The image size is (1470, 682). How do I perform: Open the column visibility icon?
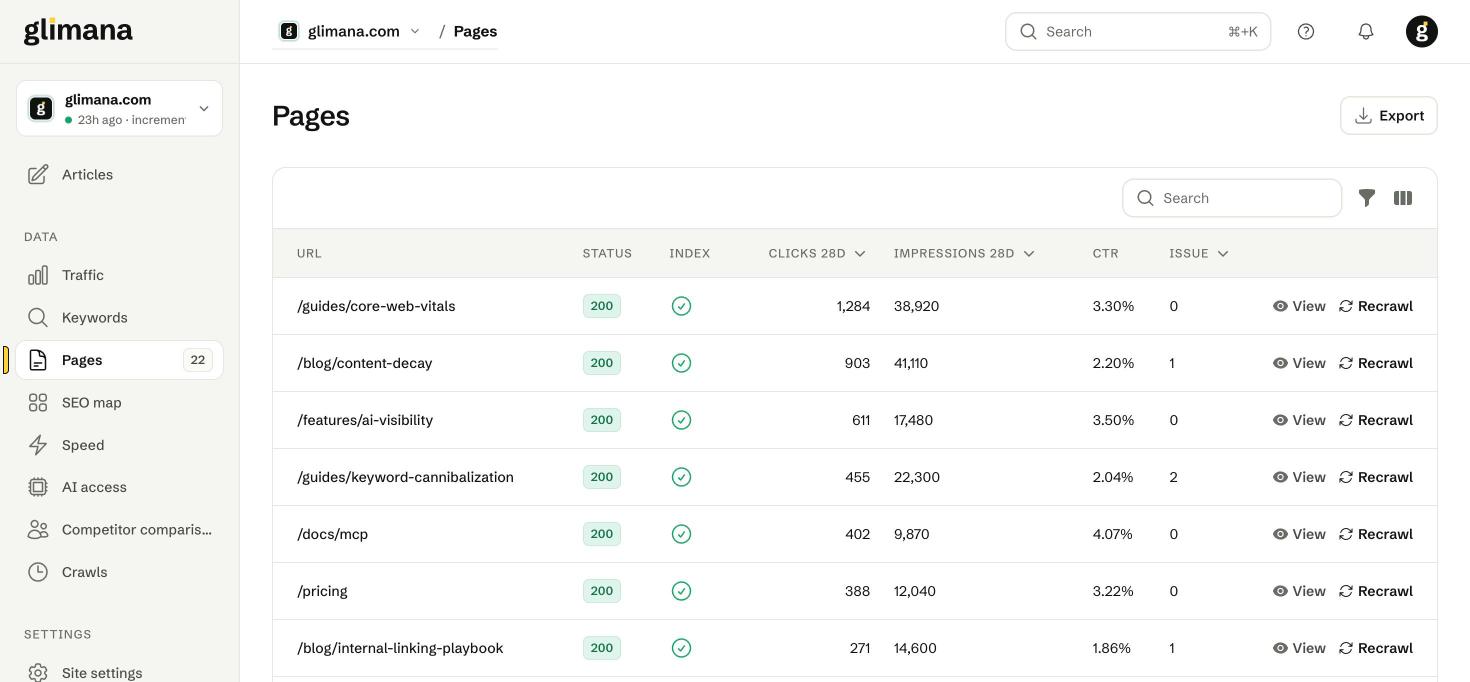tap(1403, 198)
